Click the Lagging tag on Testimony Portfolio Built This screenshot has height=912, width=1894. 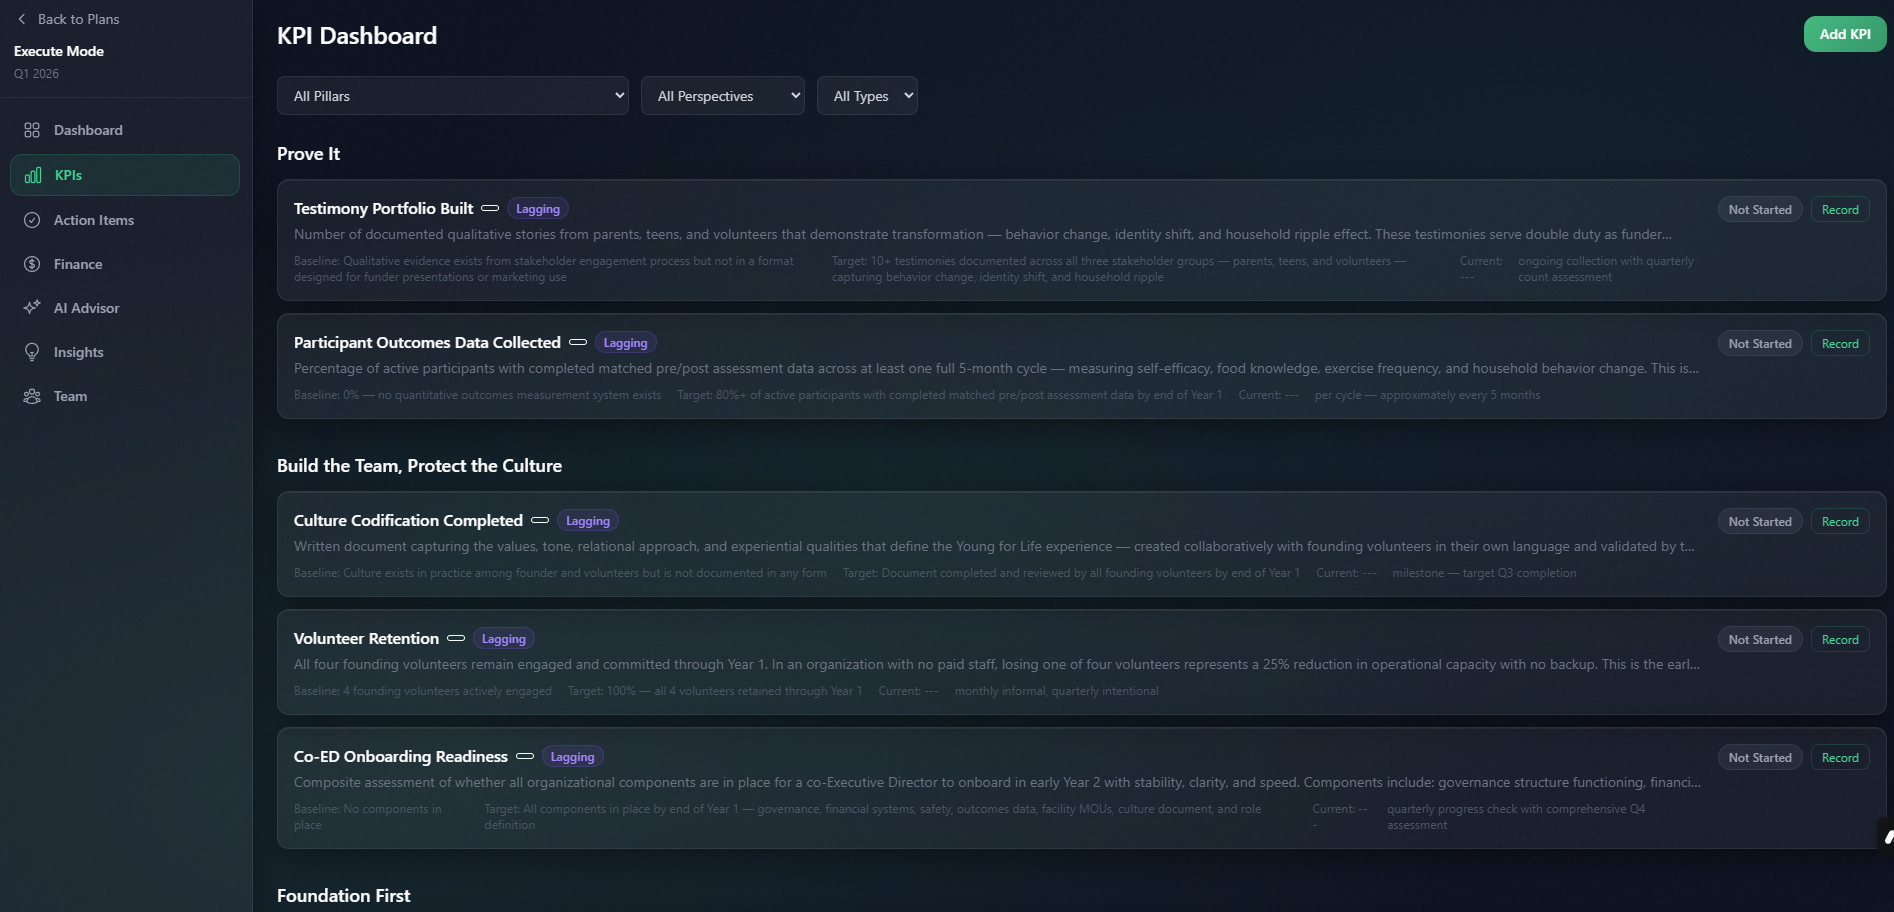[538, 209]
